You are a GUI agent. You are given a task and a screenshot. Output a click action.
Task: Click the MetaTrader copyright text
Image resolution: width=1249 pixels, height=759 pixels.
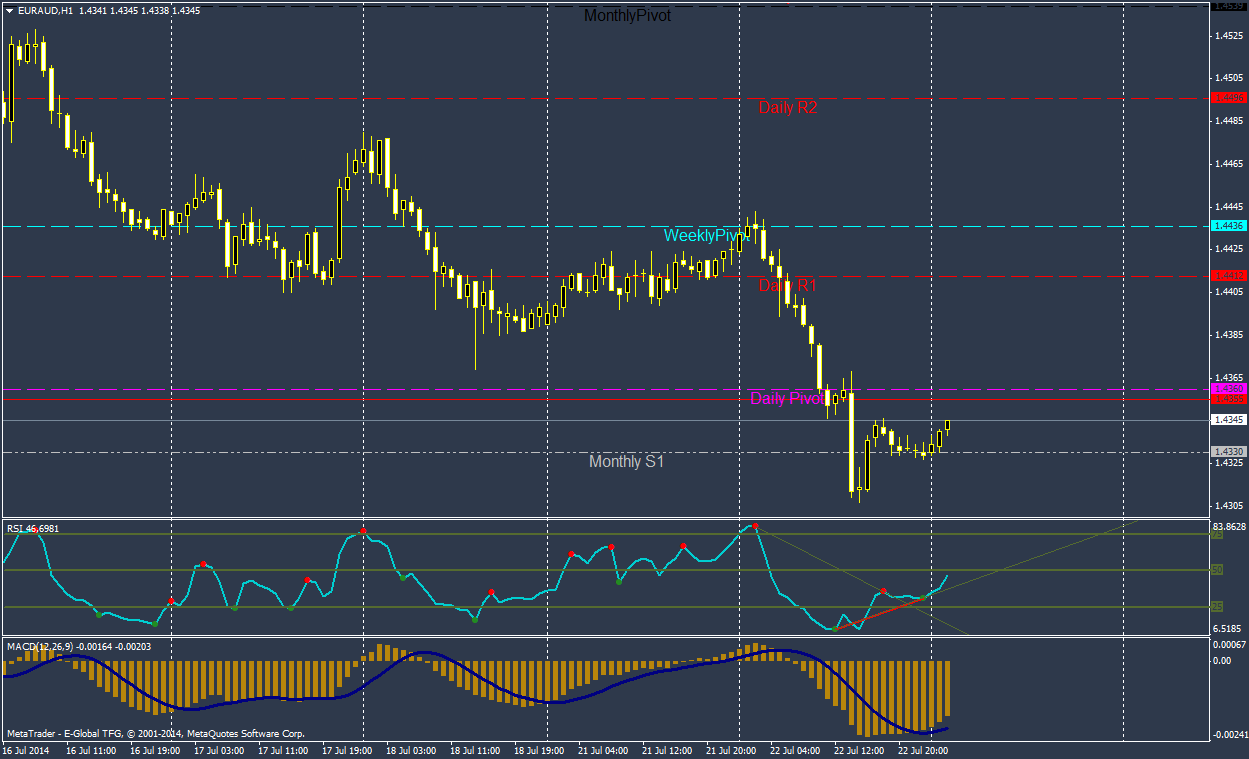click(x=155, y=733)
